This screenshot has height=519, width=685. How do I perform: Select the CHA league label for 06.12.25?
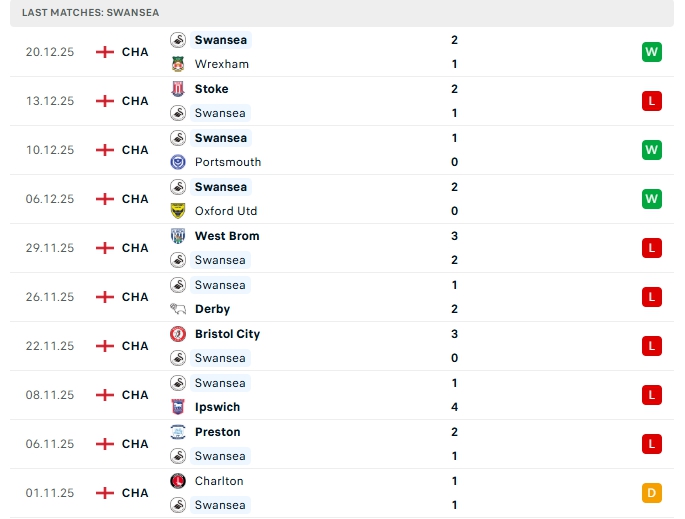click(135, 199)
